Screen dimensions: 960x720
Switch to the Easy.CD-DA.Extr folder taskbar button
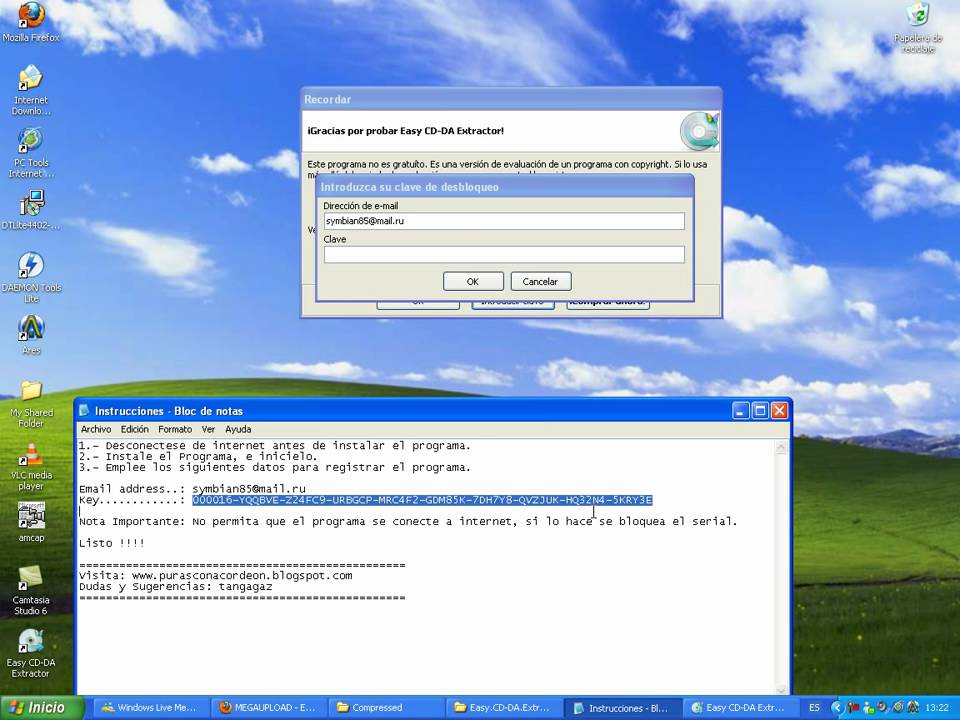tap(502, 708)
